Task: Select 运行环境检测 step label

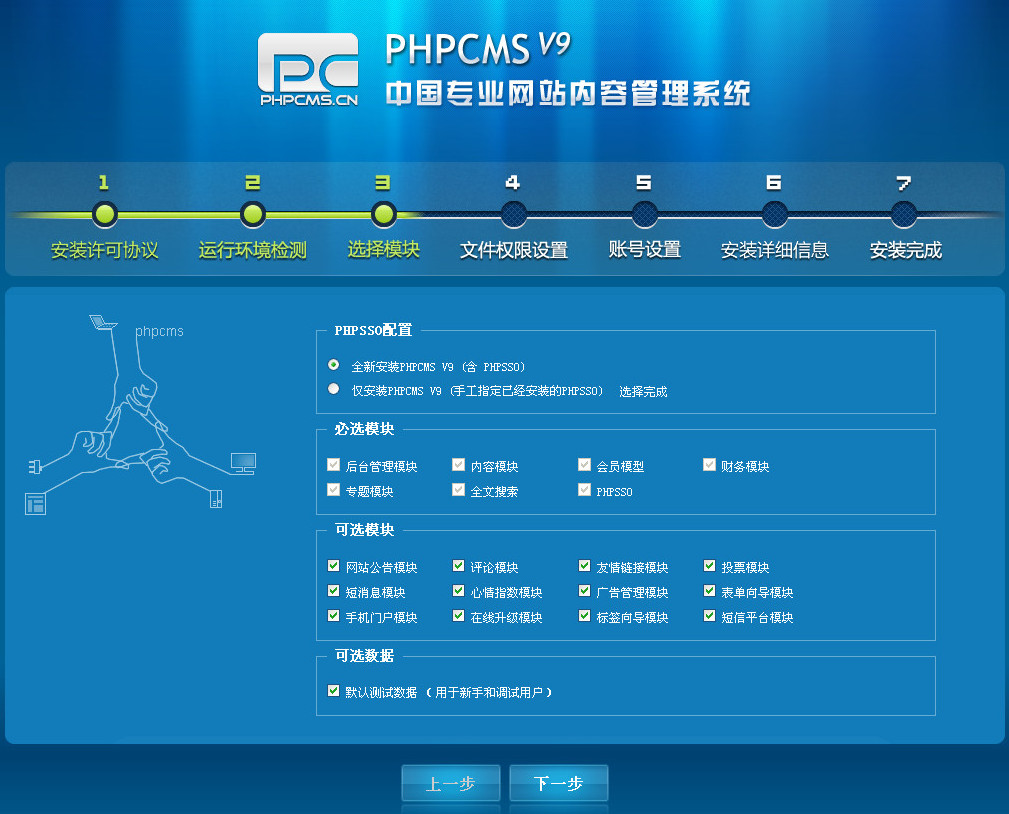Action: (x=253, y=250)
